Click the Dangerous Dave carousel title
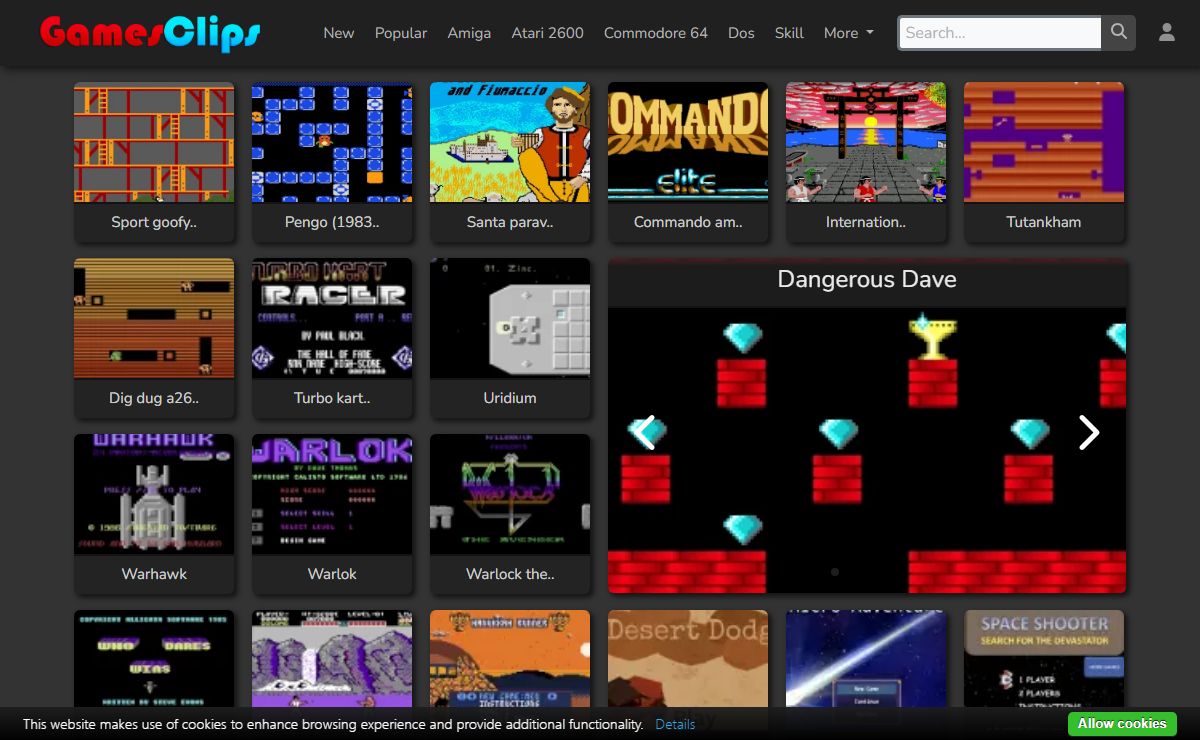This screenshot has height=740, width=1200. click(867, 280)
